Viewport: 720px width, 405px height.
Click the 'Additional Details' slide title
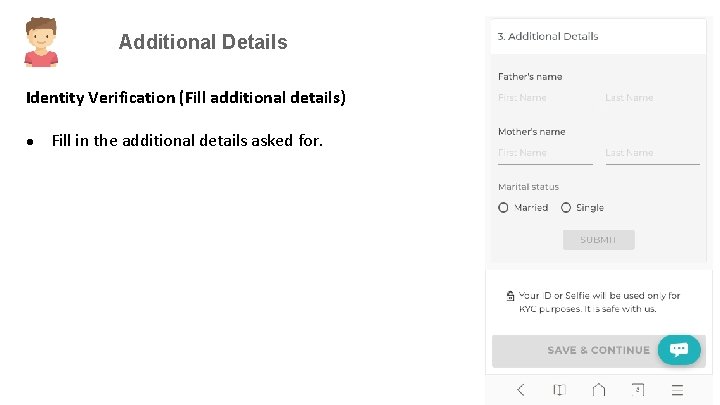(x=203, y=42)
